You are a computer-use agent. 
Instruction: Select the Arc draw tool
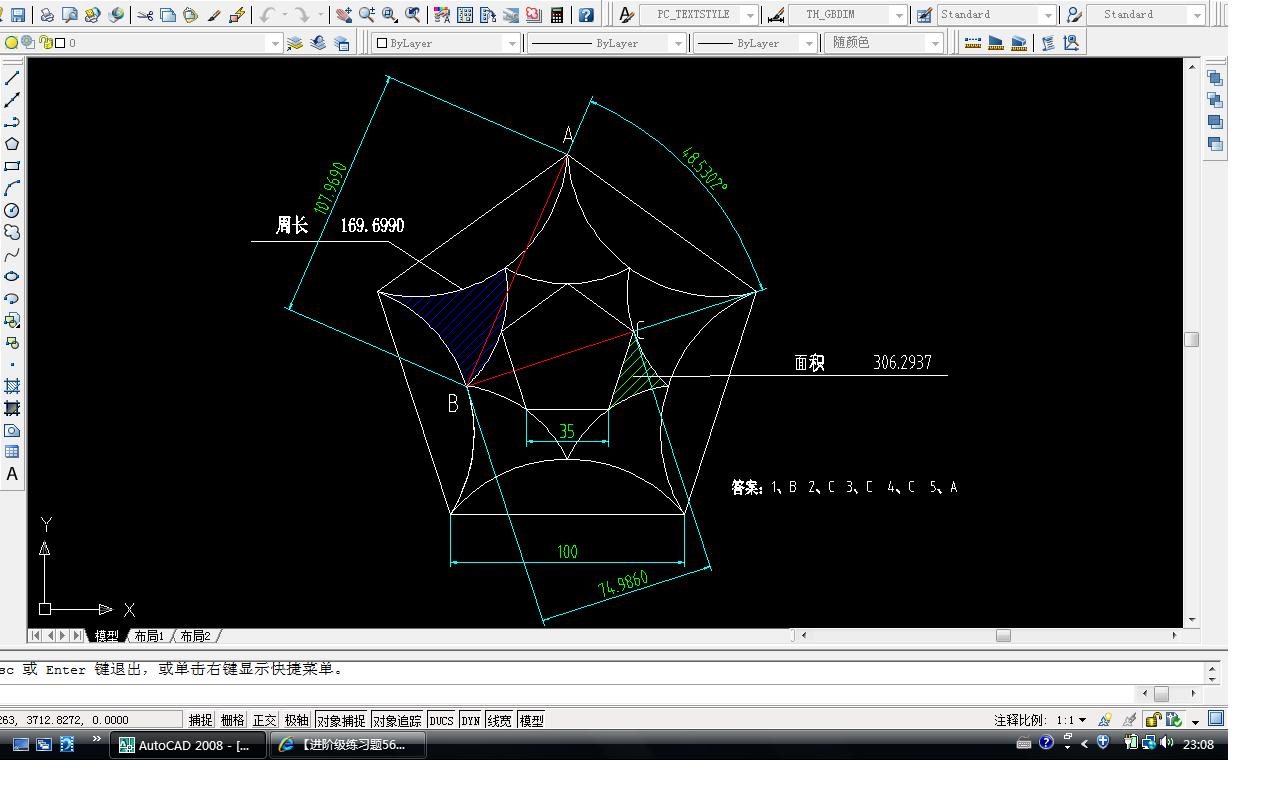click(x=12, y=188)
